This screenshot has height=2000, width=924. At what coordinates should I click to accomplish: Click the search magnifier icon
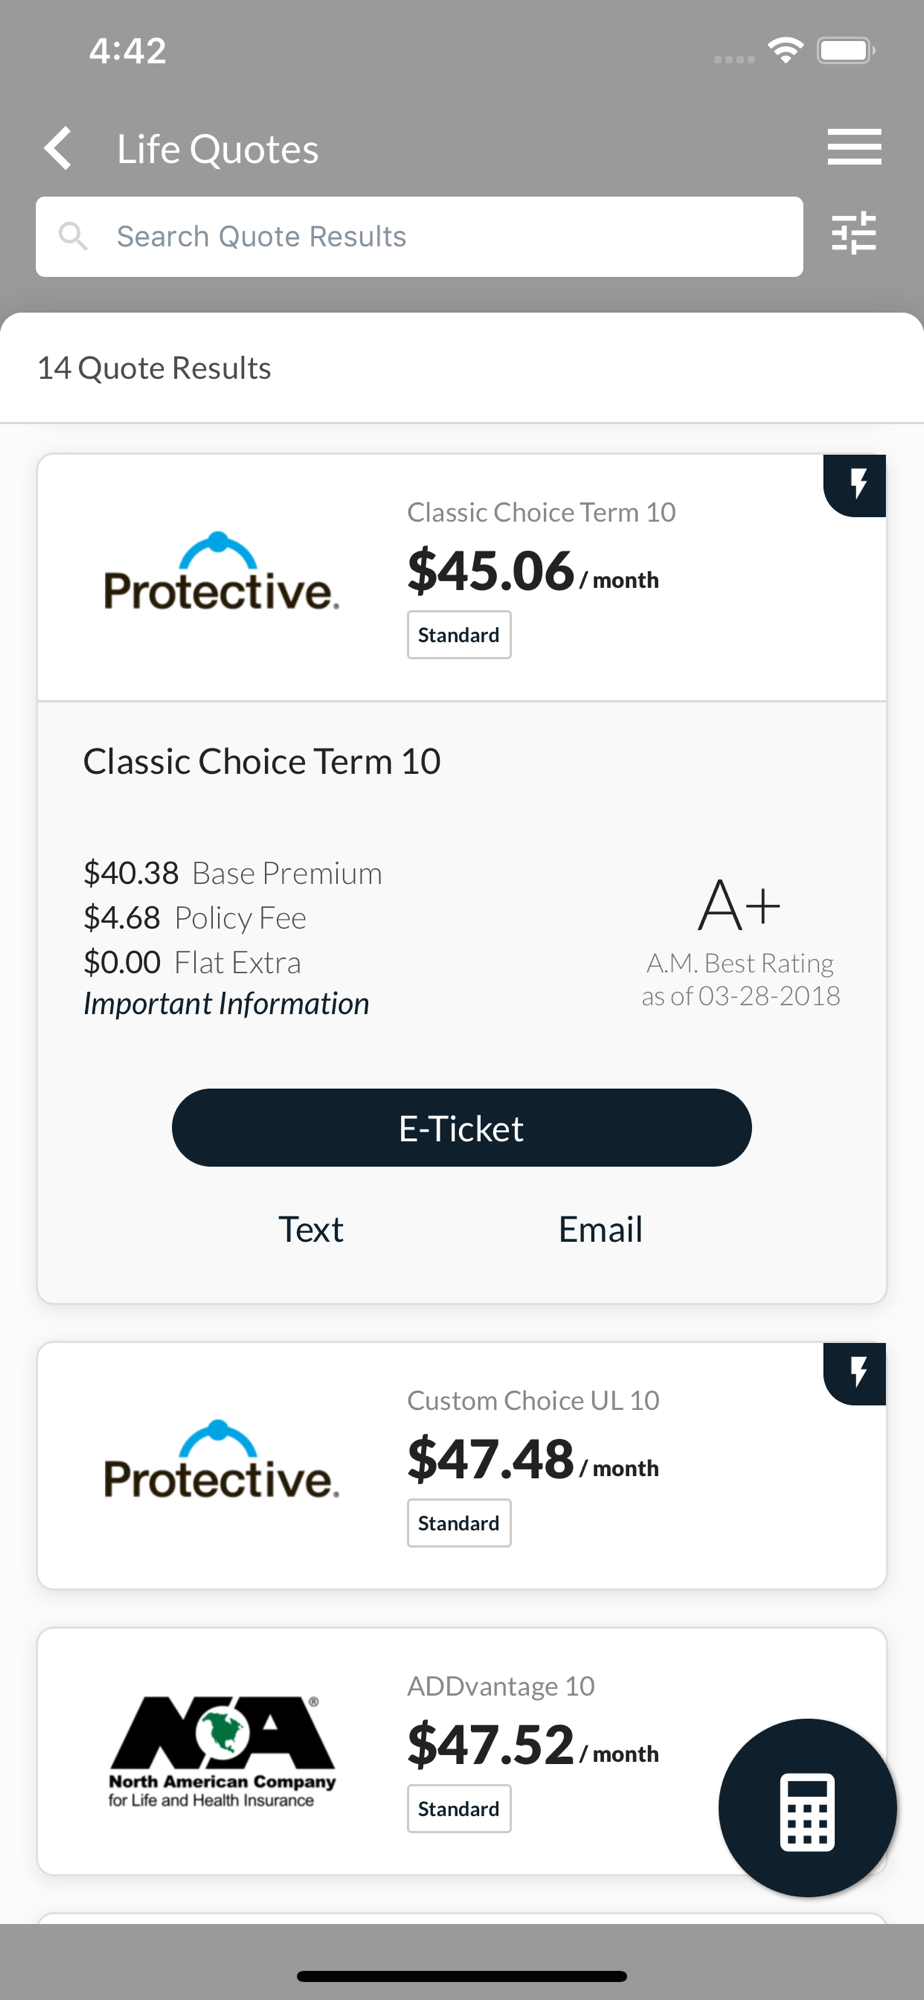click(x=73, y=236)
